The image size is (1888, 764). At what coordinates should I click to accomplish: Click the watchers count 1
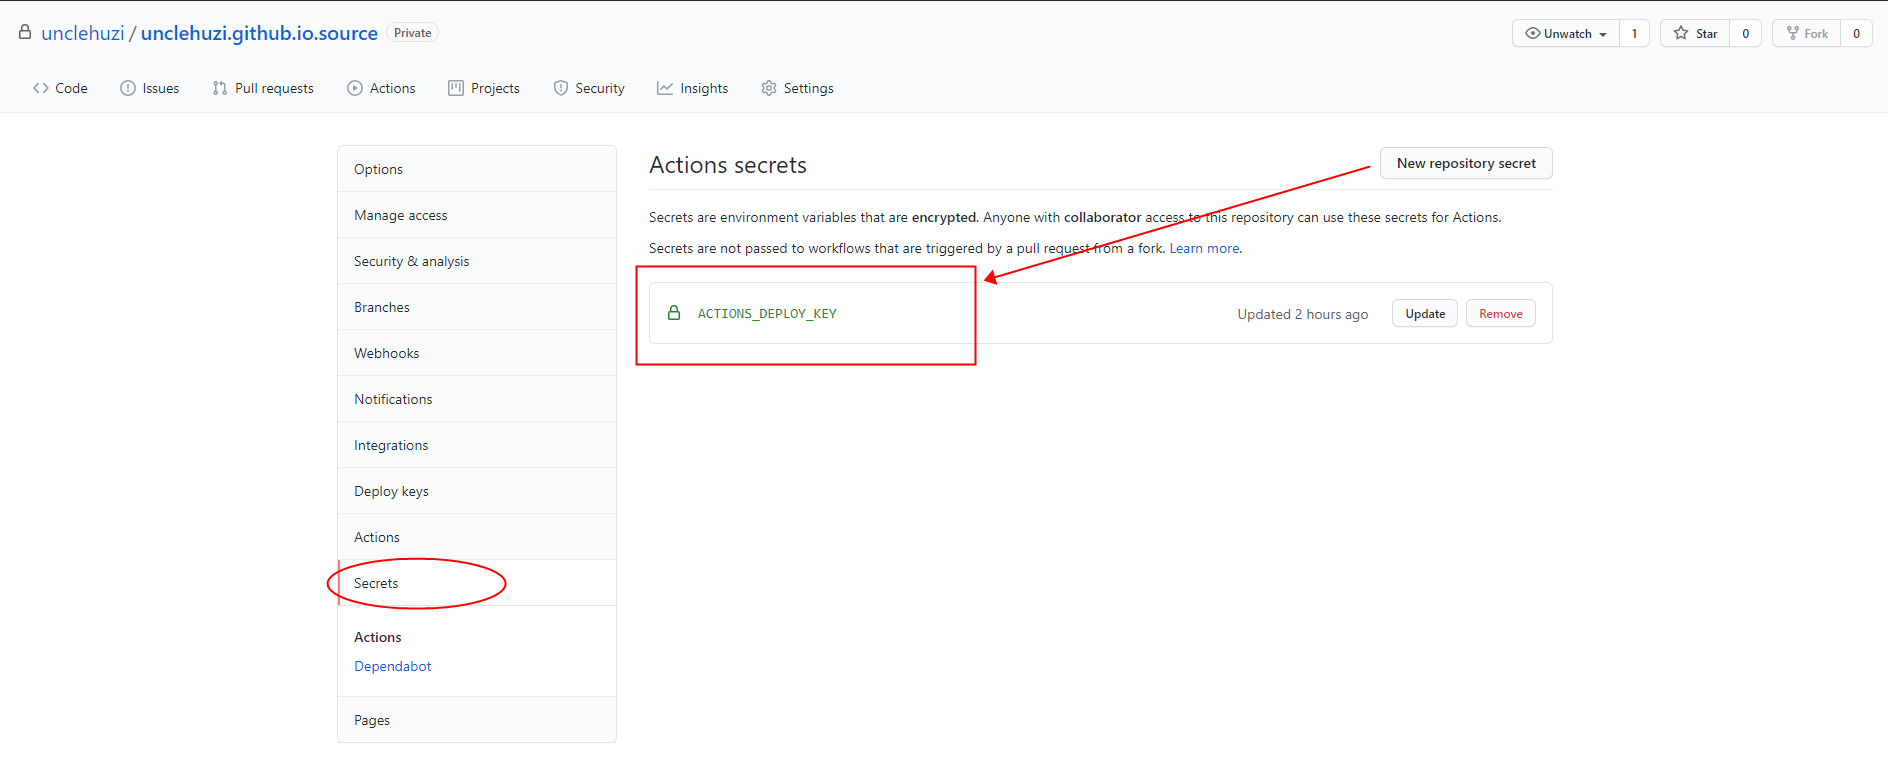click(x=1635, y=33)
